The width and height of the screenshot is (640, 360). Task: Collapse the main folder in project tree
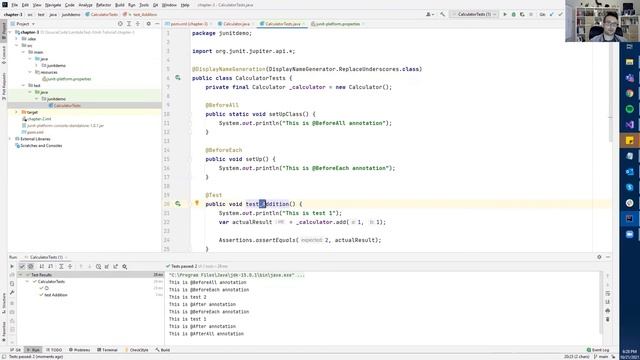pos(23,52)
